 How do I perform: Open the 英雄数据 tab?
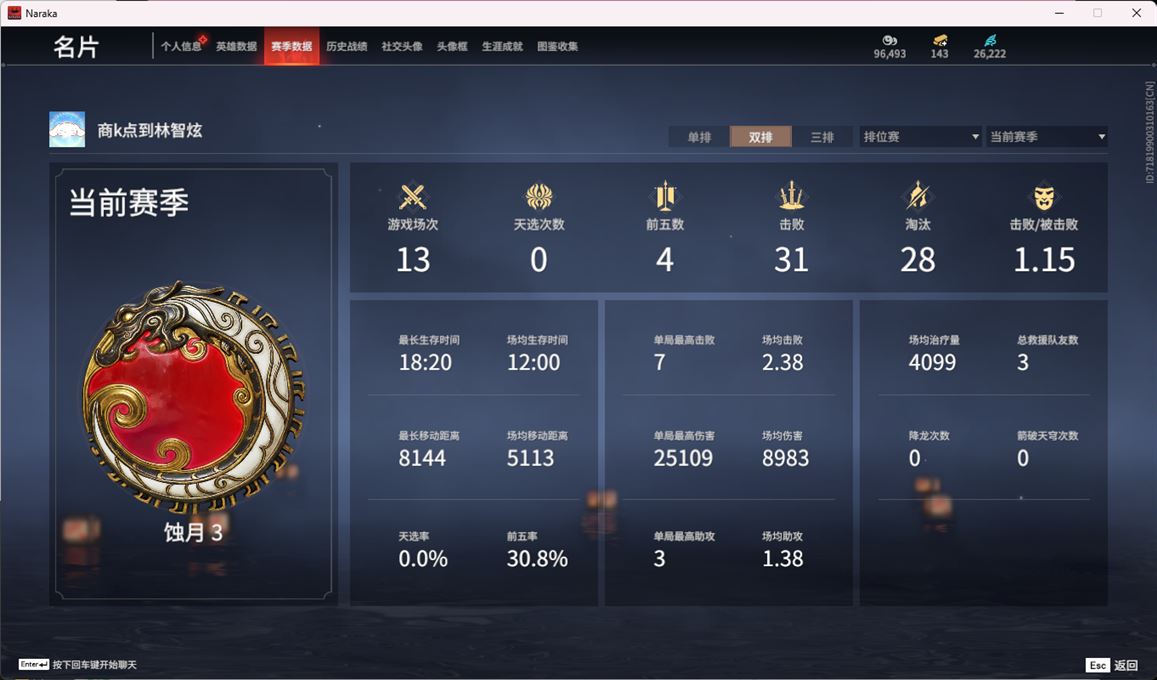(236, 46)
